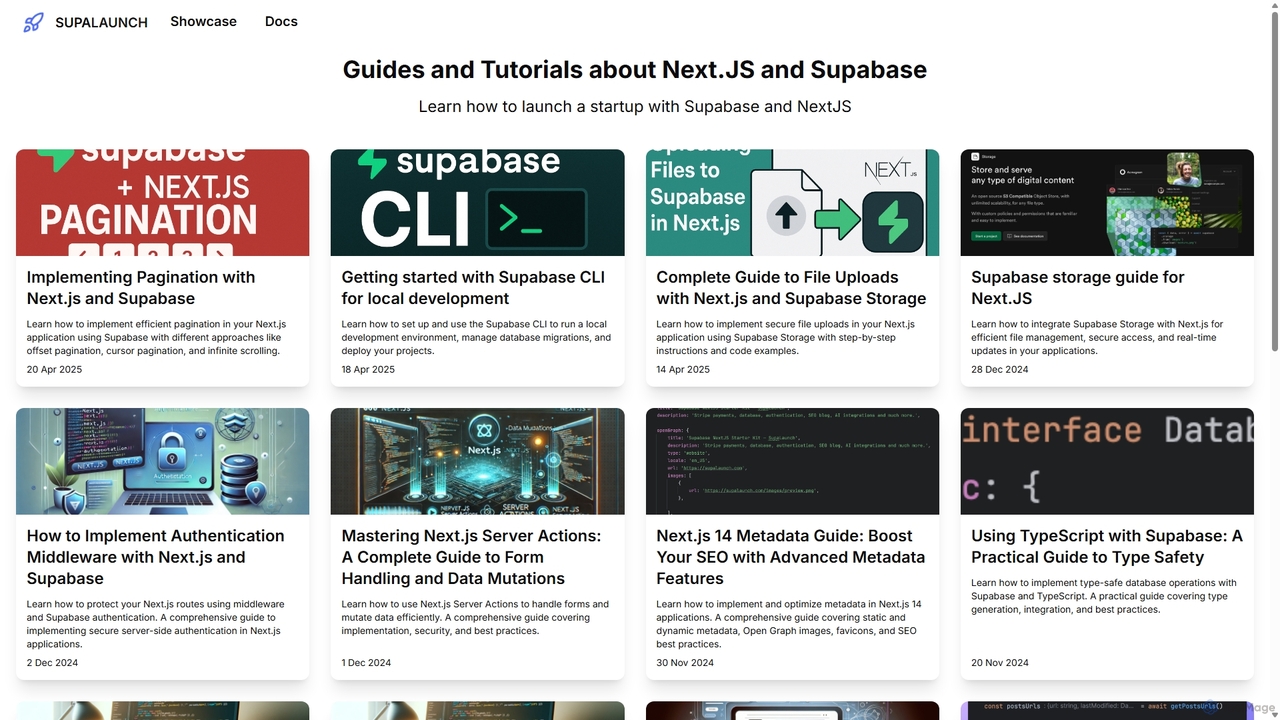Open the Server Actions article thumbnail
This screenshot has height=720, width=1280.
478,461
